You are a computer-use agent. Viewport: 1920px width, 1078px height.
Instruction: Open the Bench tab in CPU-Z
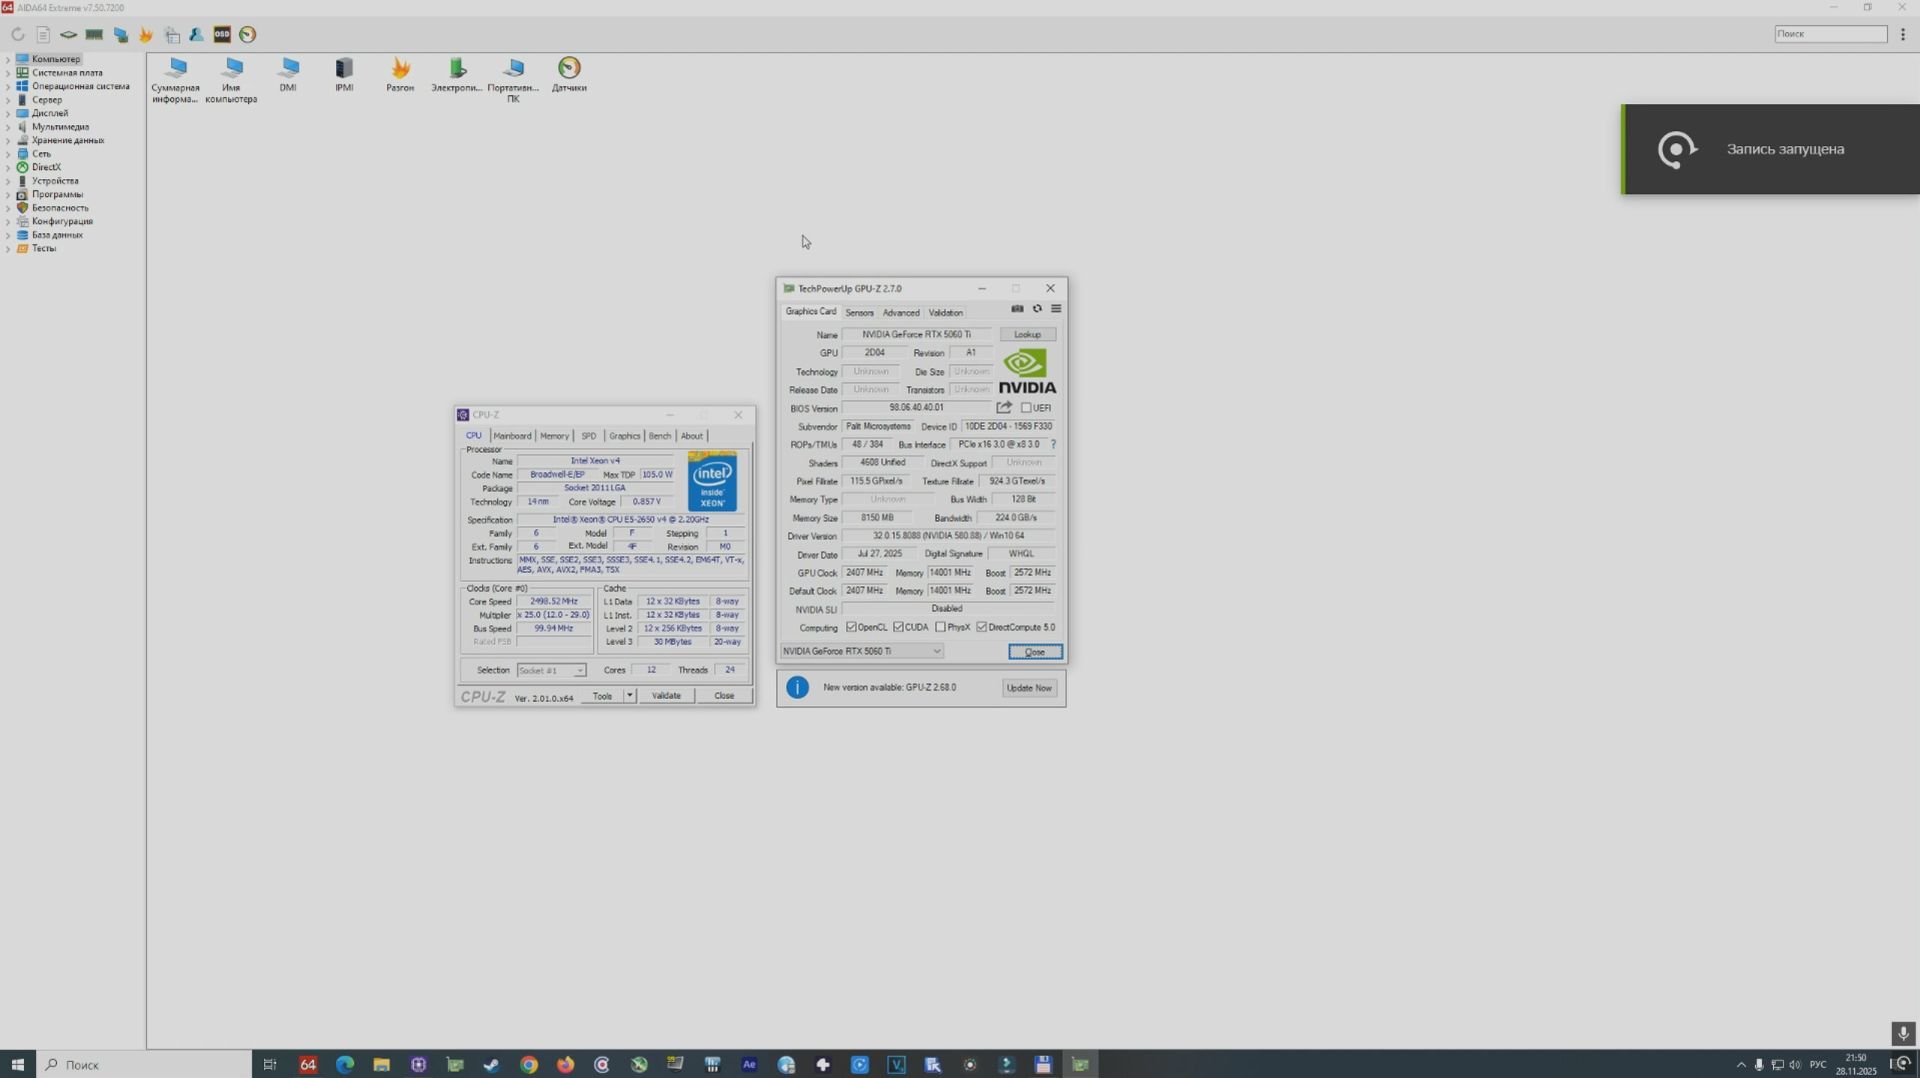660,436
